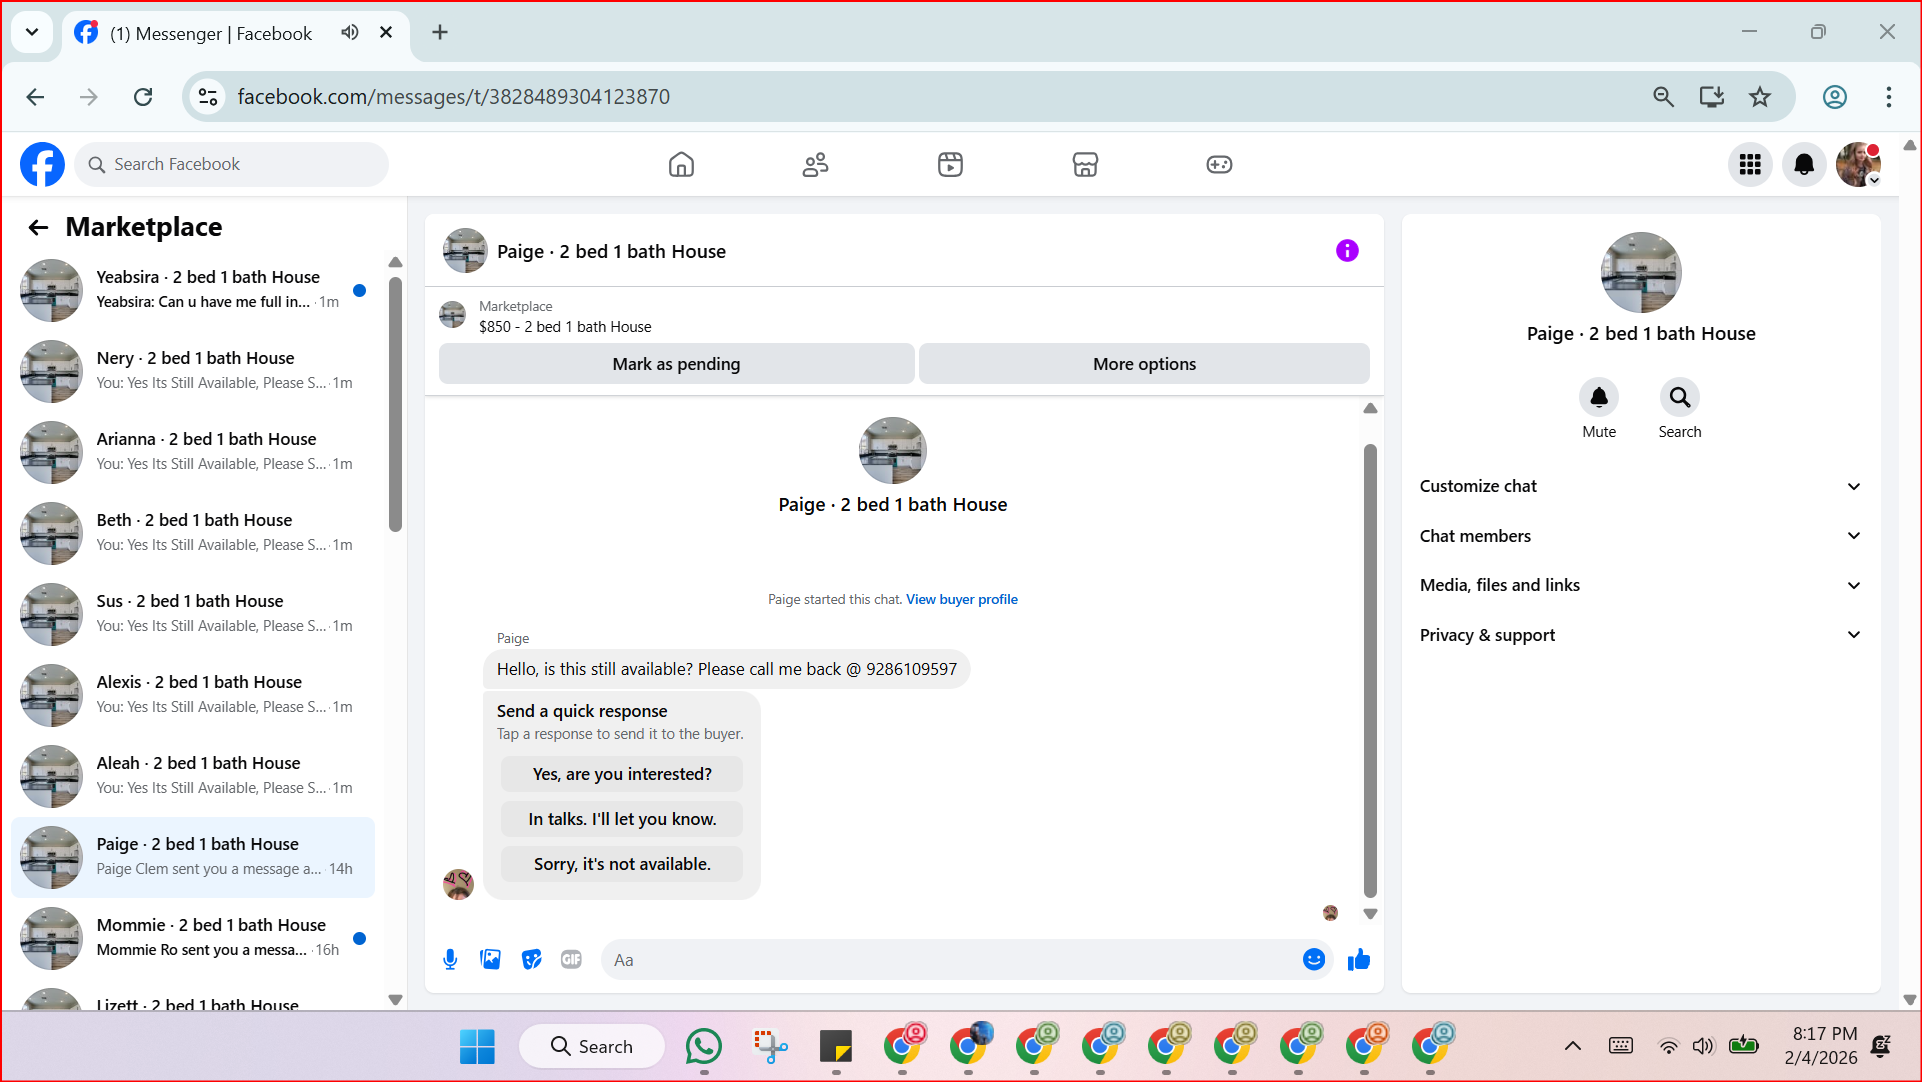The height and width of the screenshot is (1082, 1922).
Task: Click the voice clip microphone icon
Action: click(450, 960)
